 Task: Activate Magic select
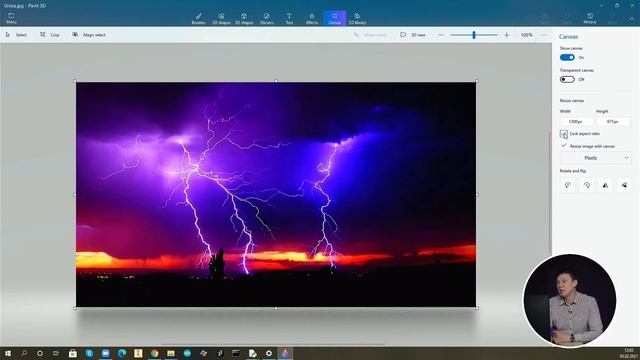89,35
